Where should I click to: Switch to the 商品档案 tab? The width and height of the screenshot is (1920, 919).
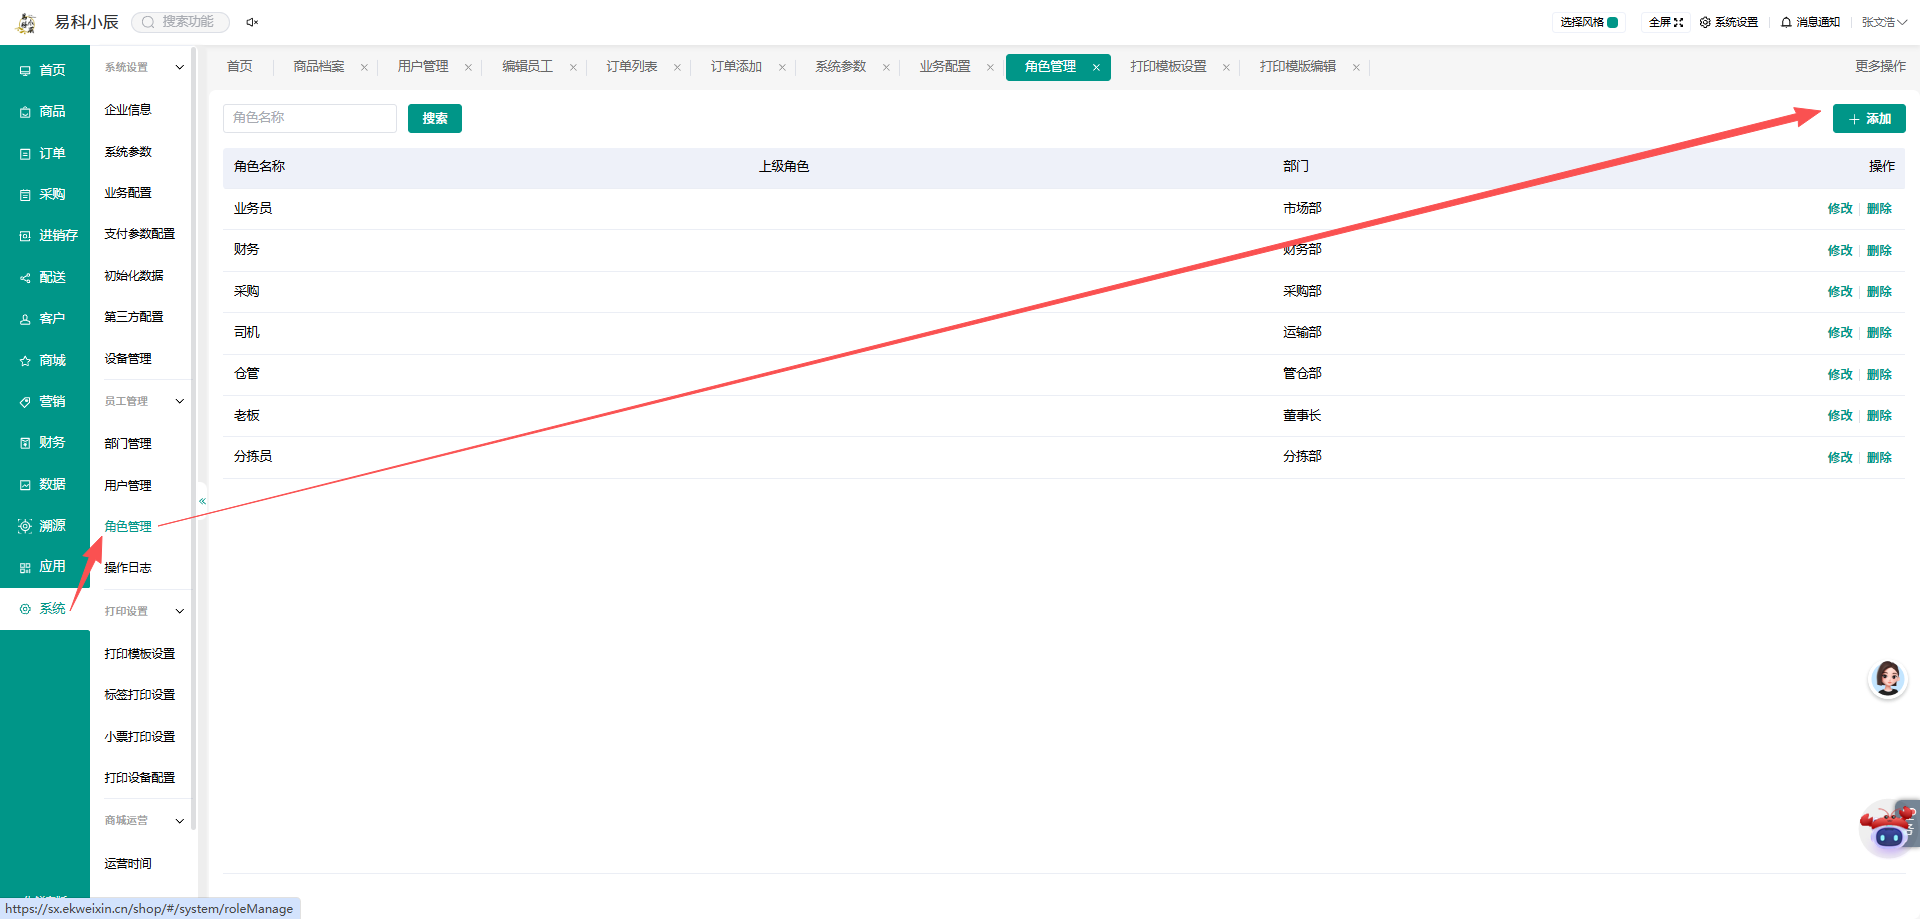pos(319,67)
